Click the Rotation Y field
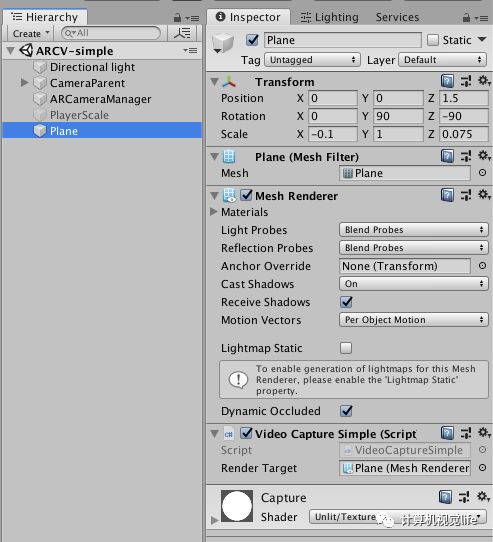The width and height of the screenshot is (493, 542). [398, 116]
